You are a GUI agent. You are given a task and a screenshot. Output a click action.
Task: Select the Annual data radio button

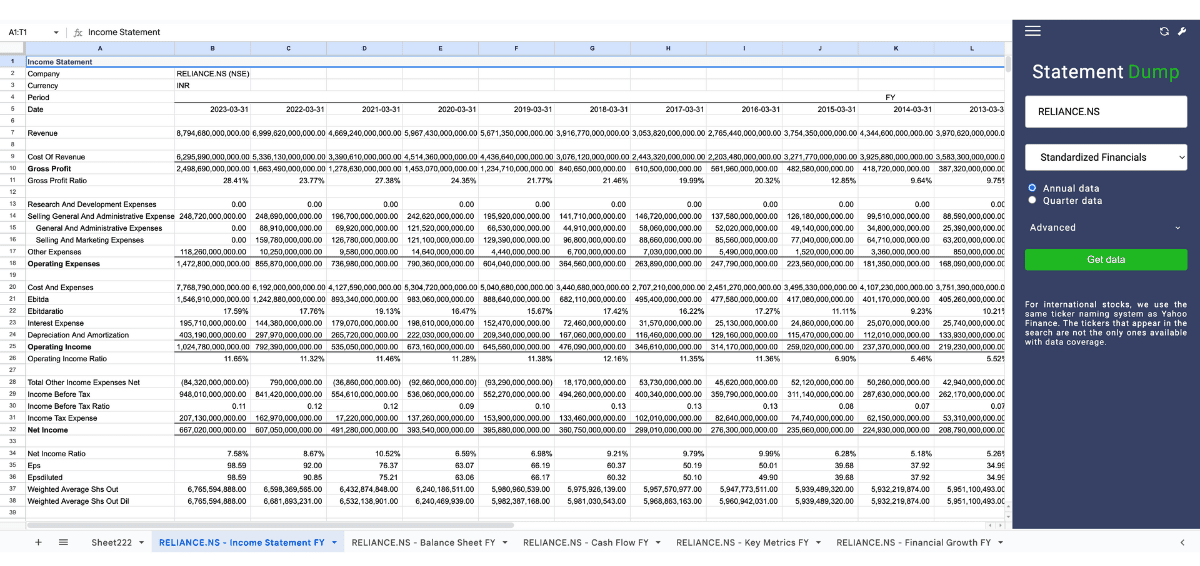pos(1032,188)
